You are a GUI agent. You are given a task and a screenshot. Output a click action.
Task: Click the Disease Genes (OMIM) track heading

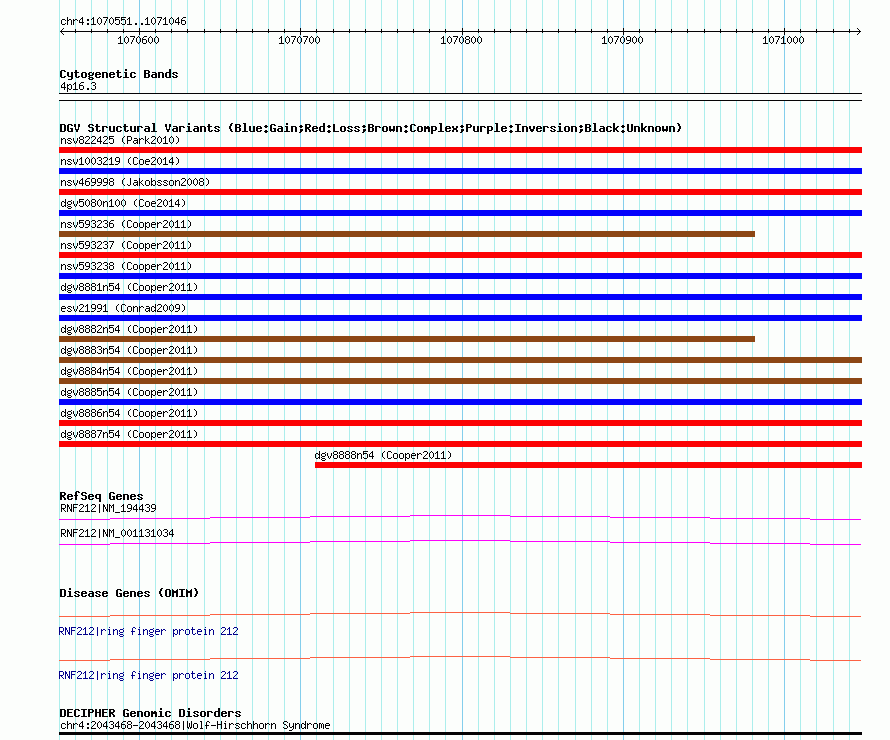[x=129, y=593]
